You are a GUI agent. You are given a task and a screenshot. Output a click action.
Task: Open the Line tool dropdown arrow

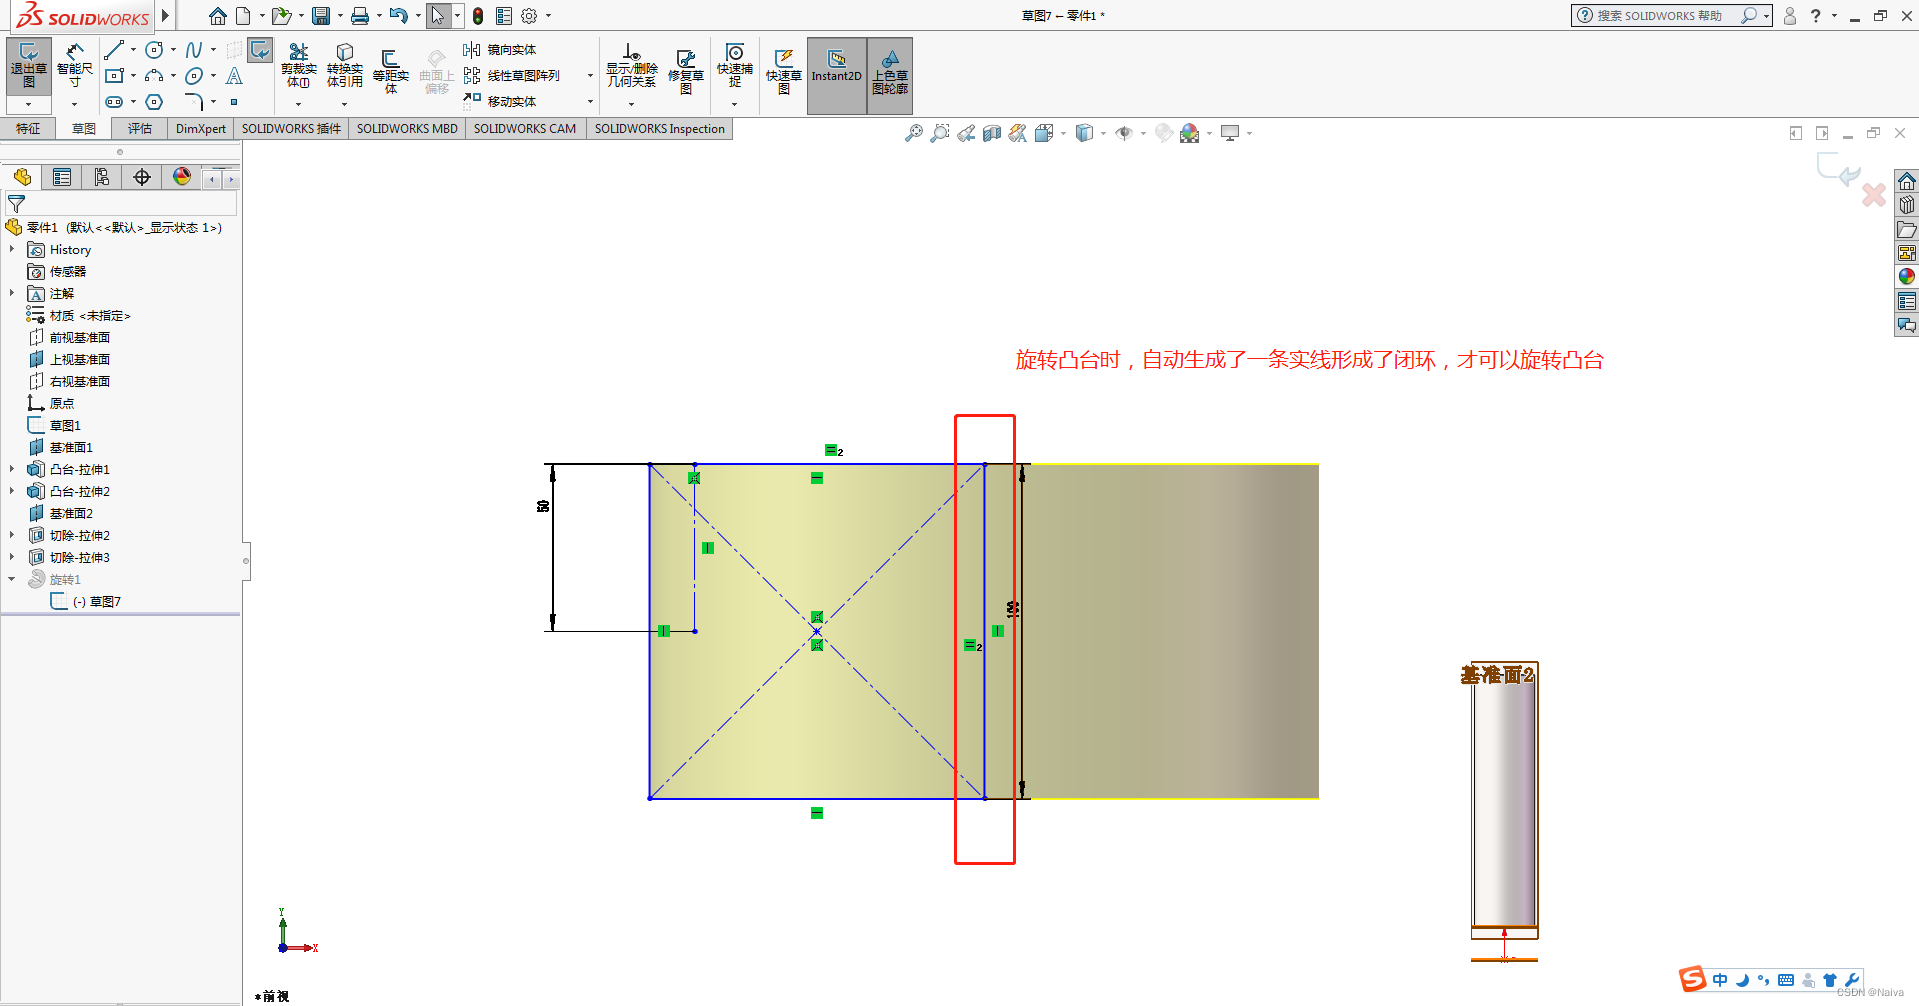(133, 50)
